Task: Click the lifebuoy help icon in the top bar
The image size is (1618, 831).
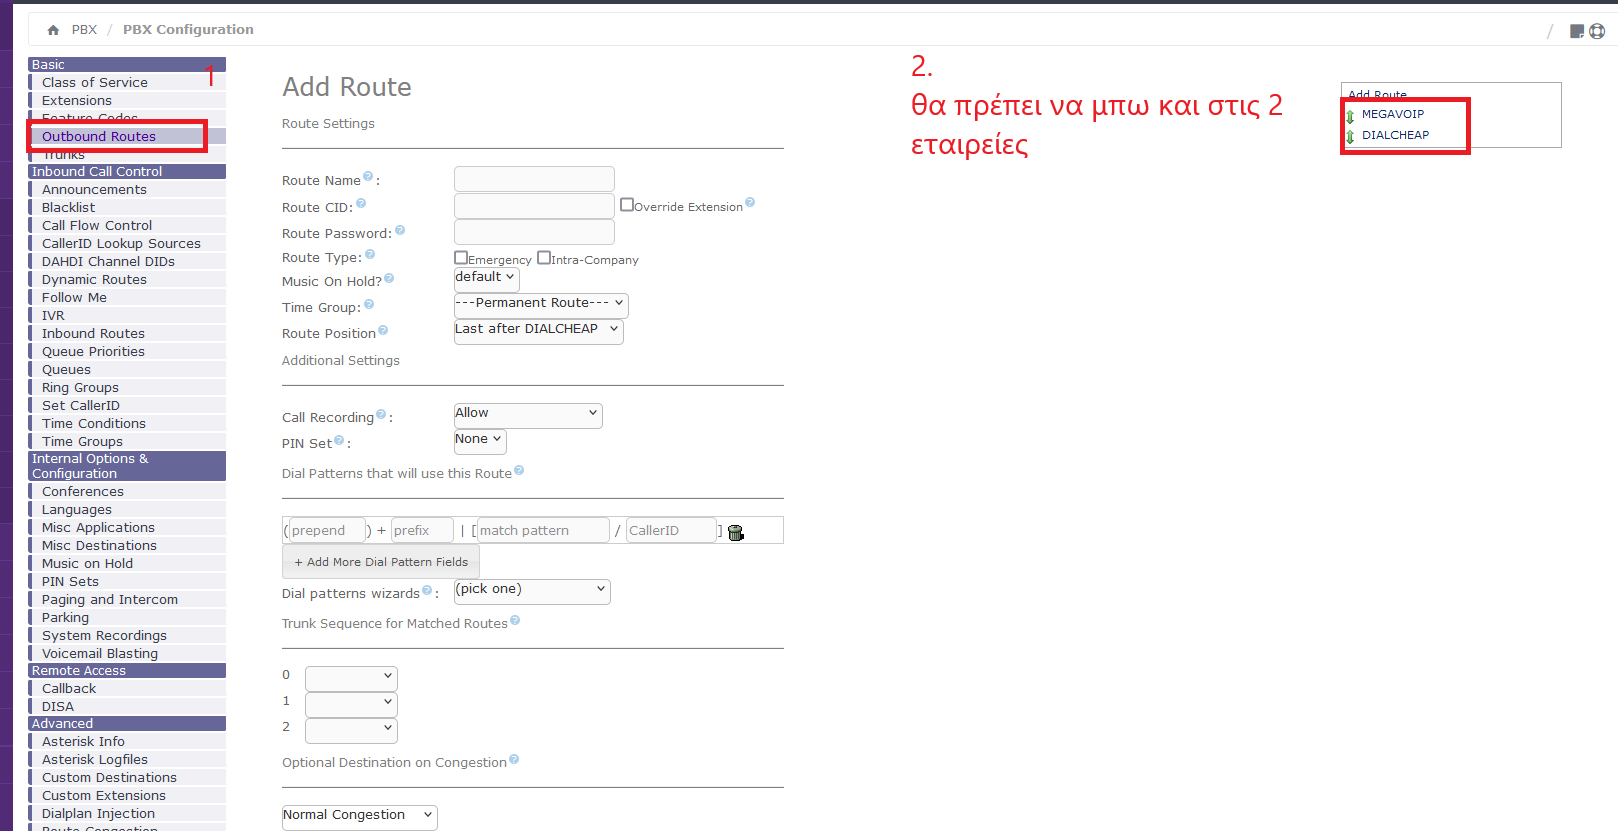Action: coord(1597,31)
